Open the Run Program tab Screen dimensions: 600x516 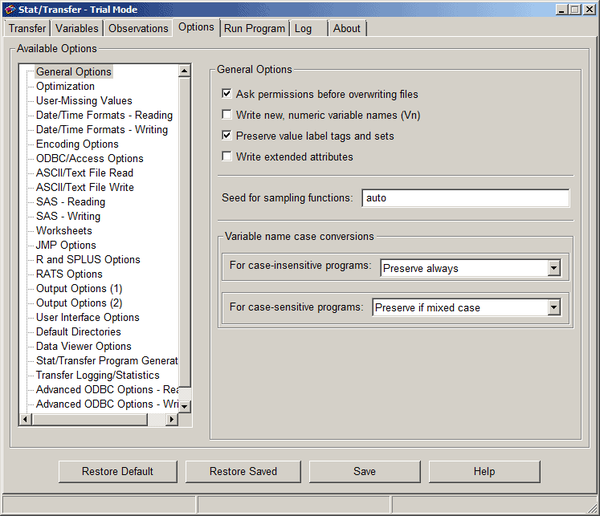254,28
